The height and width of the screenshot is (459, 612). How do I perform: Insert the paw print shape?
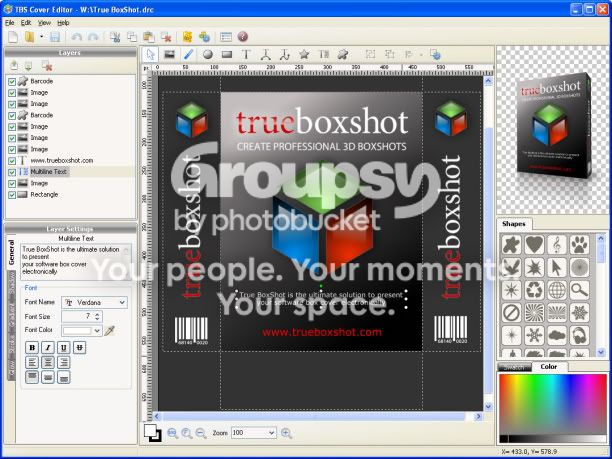pyautogui.click(x=580, y=245)
